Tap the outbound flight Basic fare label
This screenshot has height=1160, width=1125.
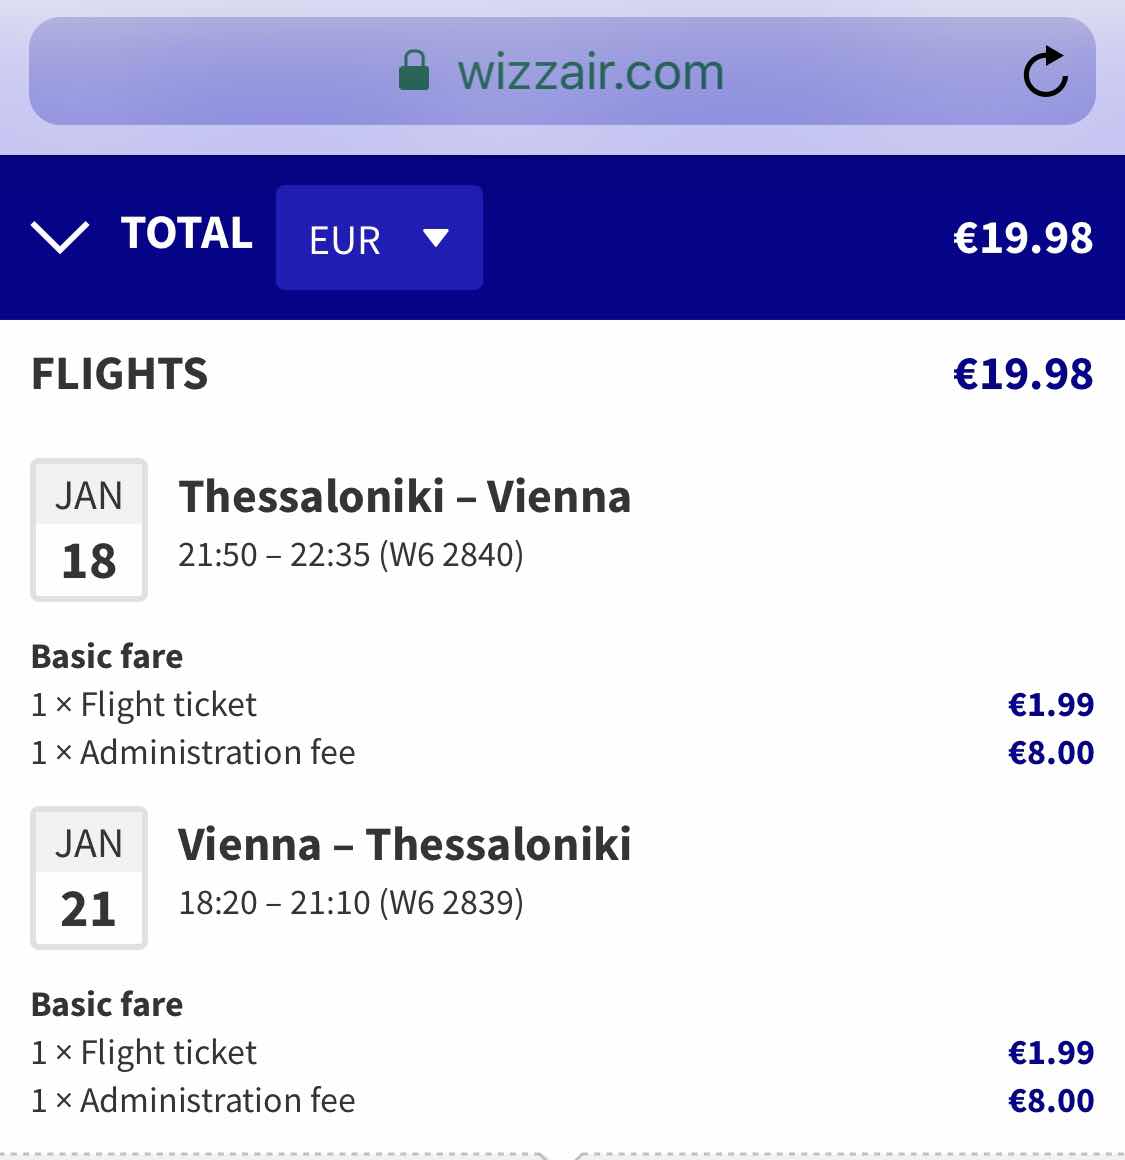(107, 657)
